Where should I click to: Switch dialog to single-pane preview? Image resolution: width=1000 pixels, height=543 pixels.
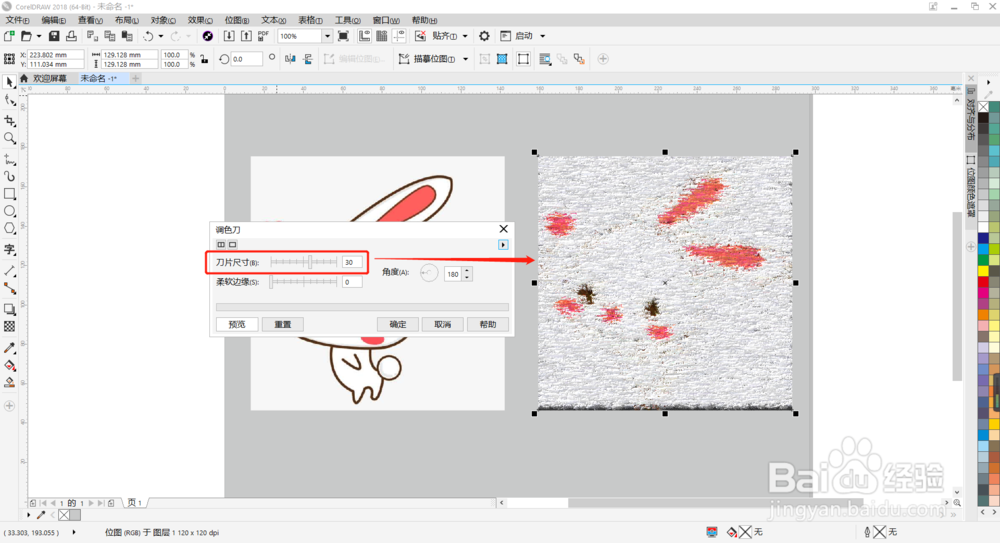coord(233,244)
